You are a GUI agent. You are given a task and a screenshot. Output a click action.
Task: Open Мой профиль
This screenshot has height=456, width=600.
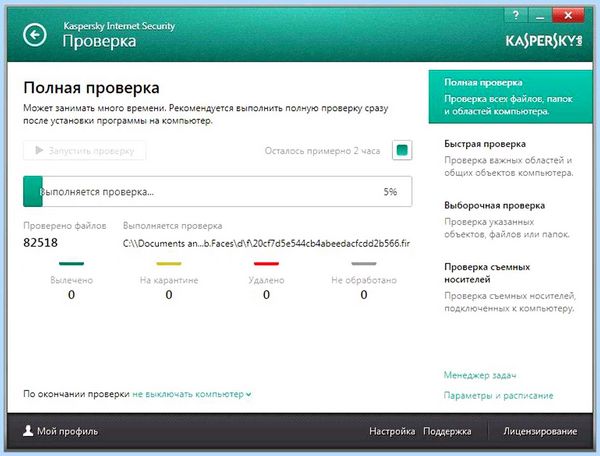pyautogui.click(x=60, y=431)
